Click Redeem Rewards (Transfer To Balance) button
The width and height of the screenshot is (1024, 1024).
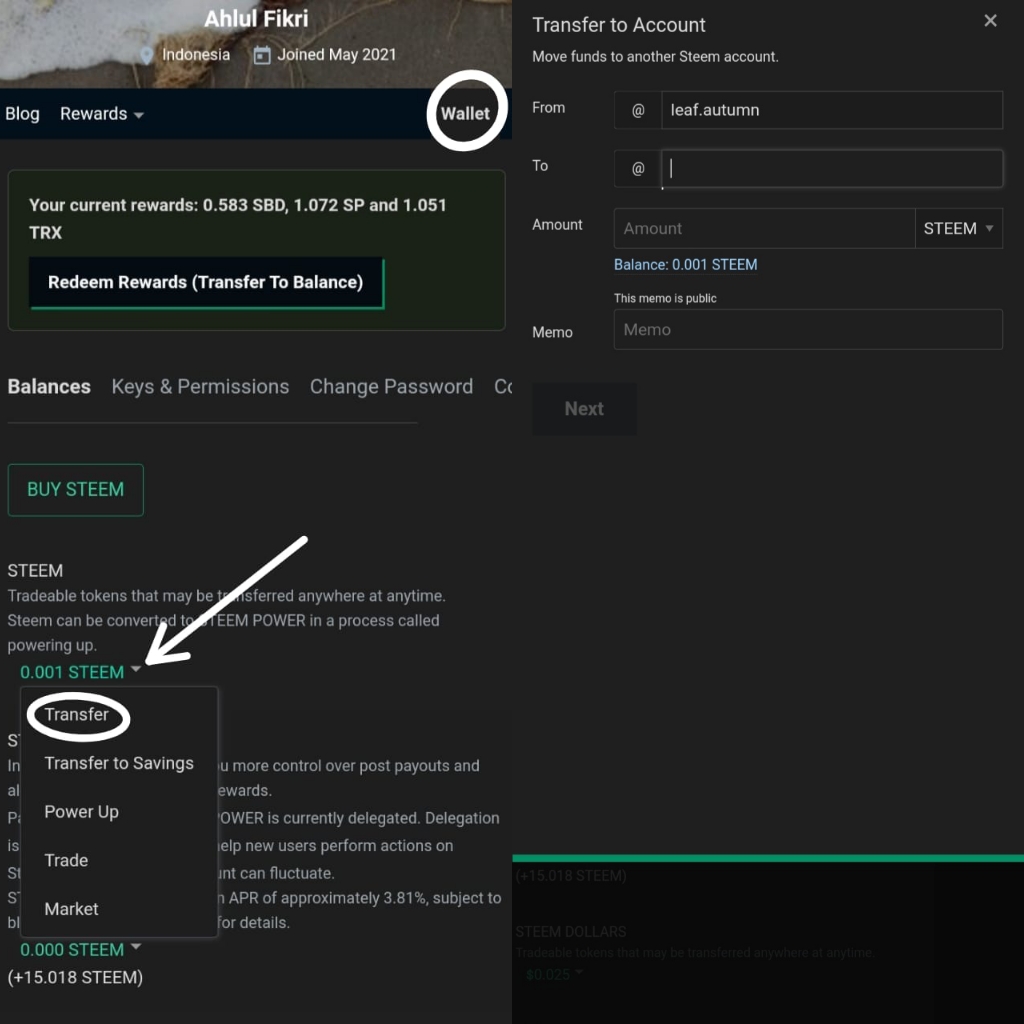pos(206,282)
